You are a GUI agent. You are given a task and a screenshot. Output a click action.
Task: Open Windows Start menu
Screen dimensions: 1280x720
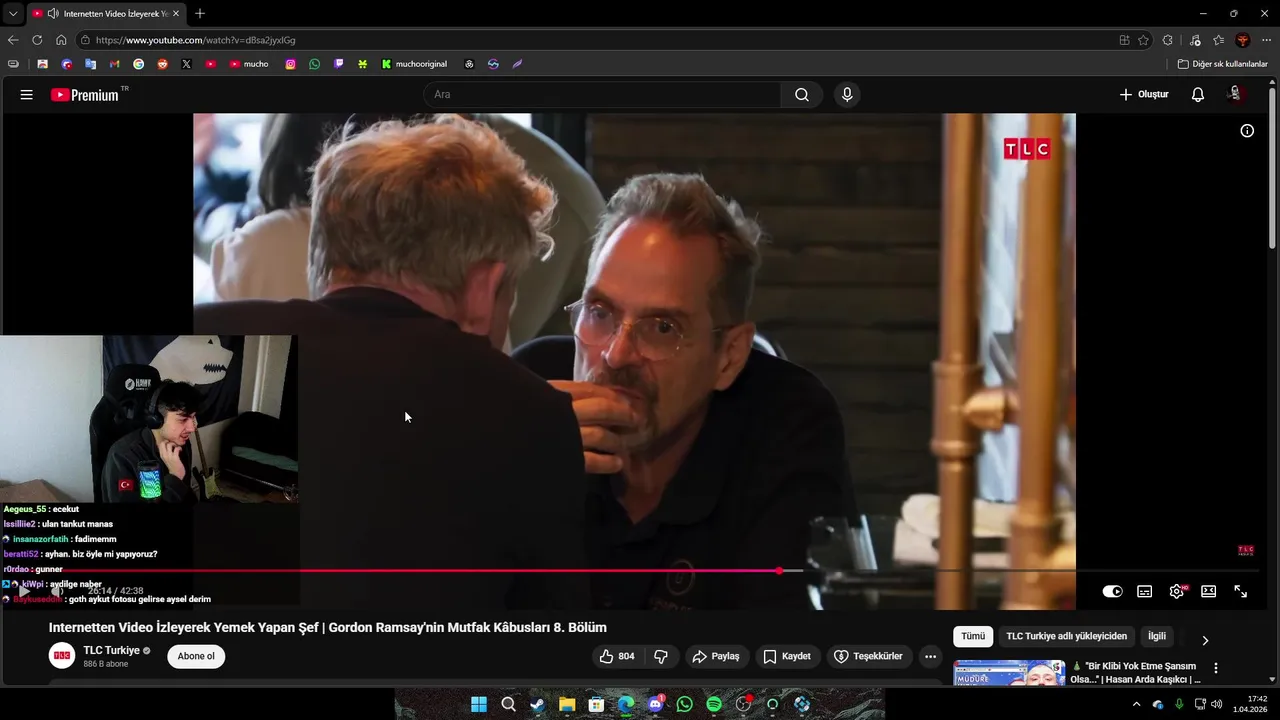coord(479,704)
